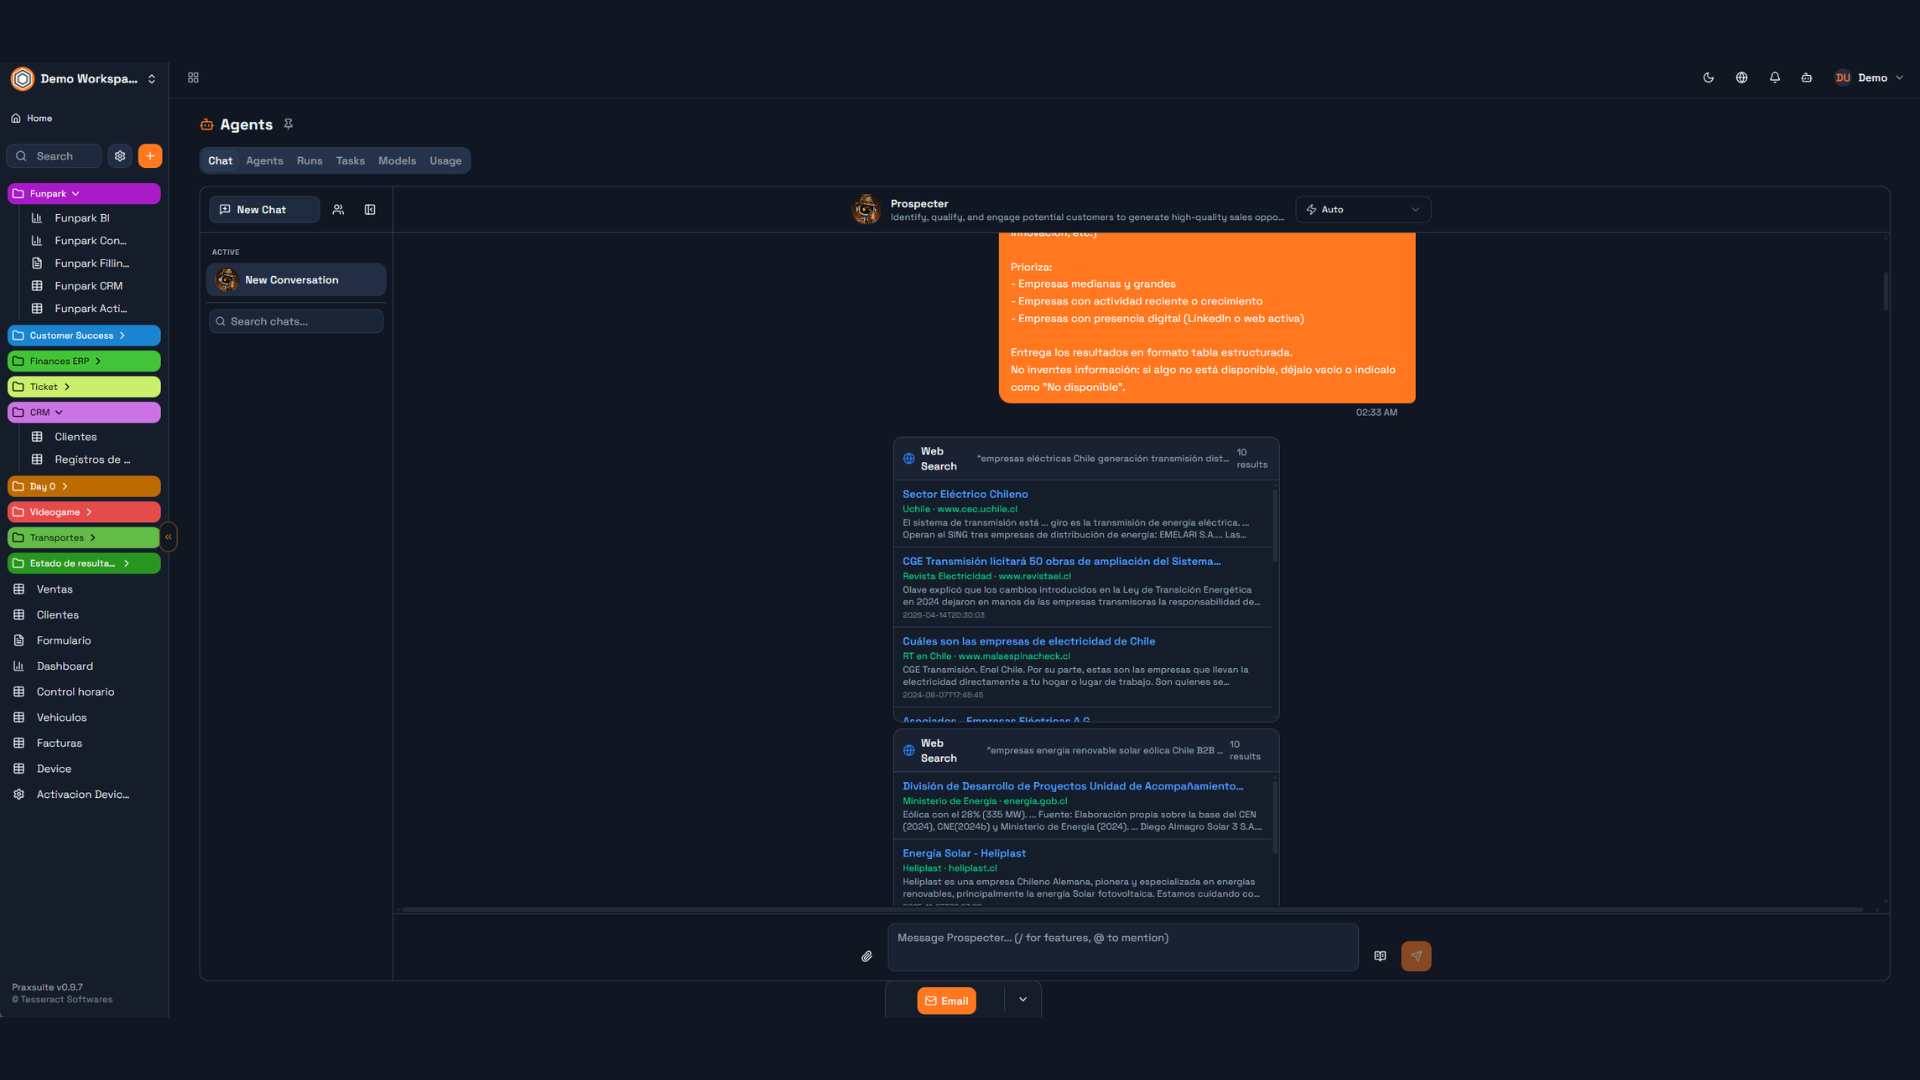Open the Auto mode dropdown

1363,210
